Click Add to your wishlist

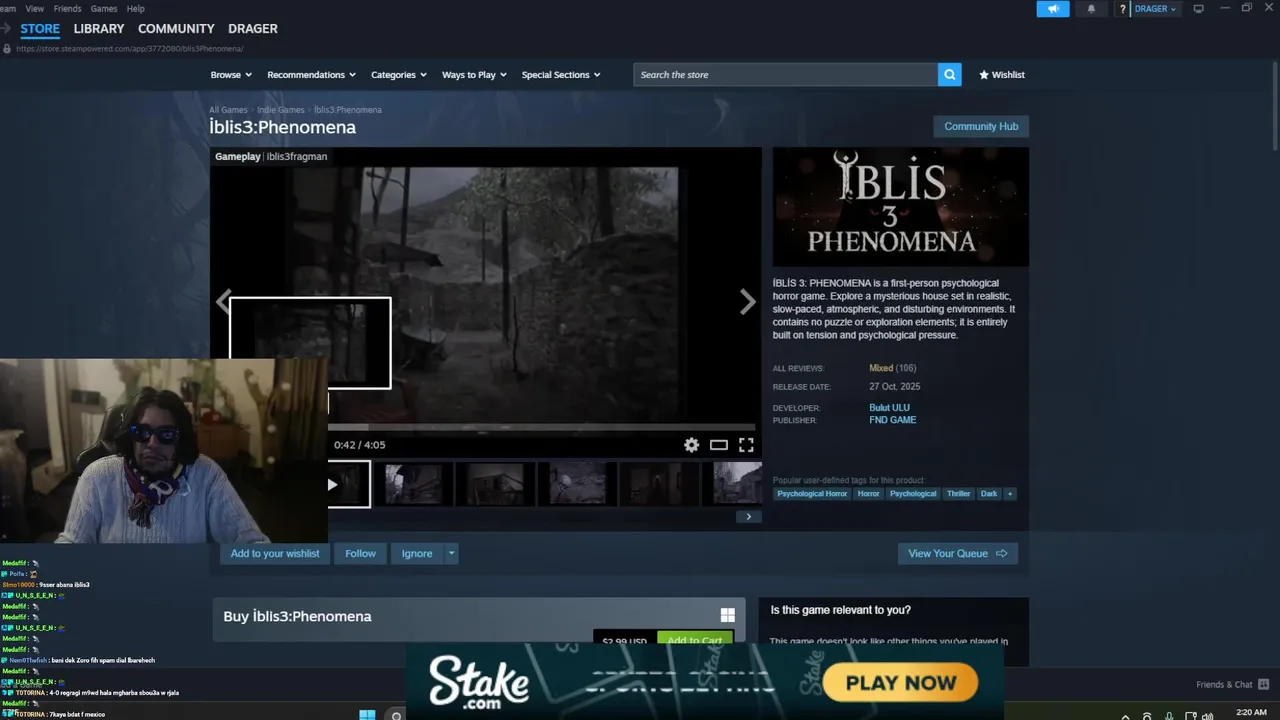click(x=275, y=553)
